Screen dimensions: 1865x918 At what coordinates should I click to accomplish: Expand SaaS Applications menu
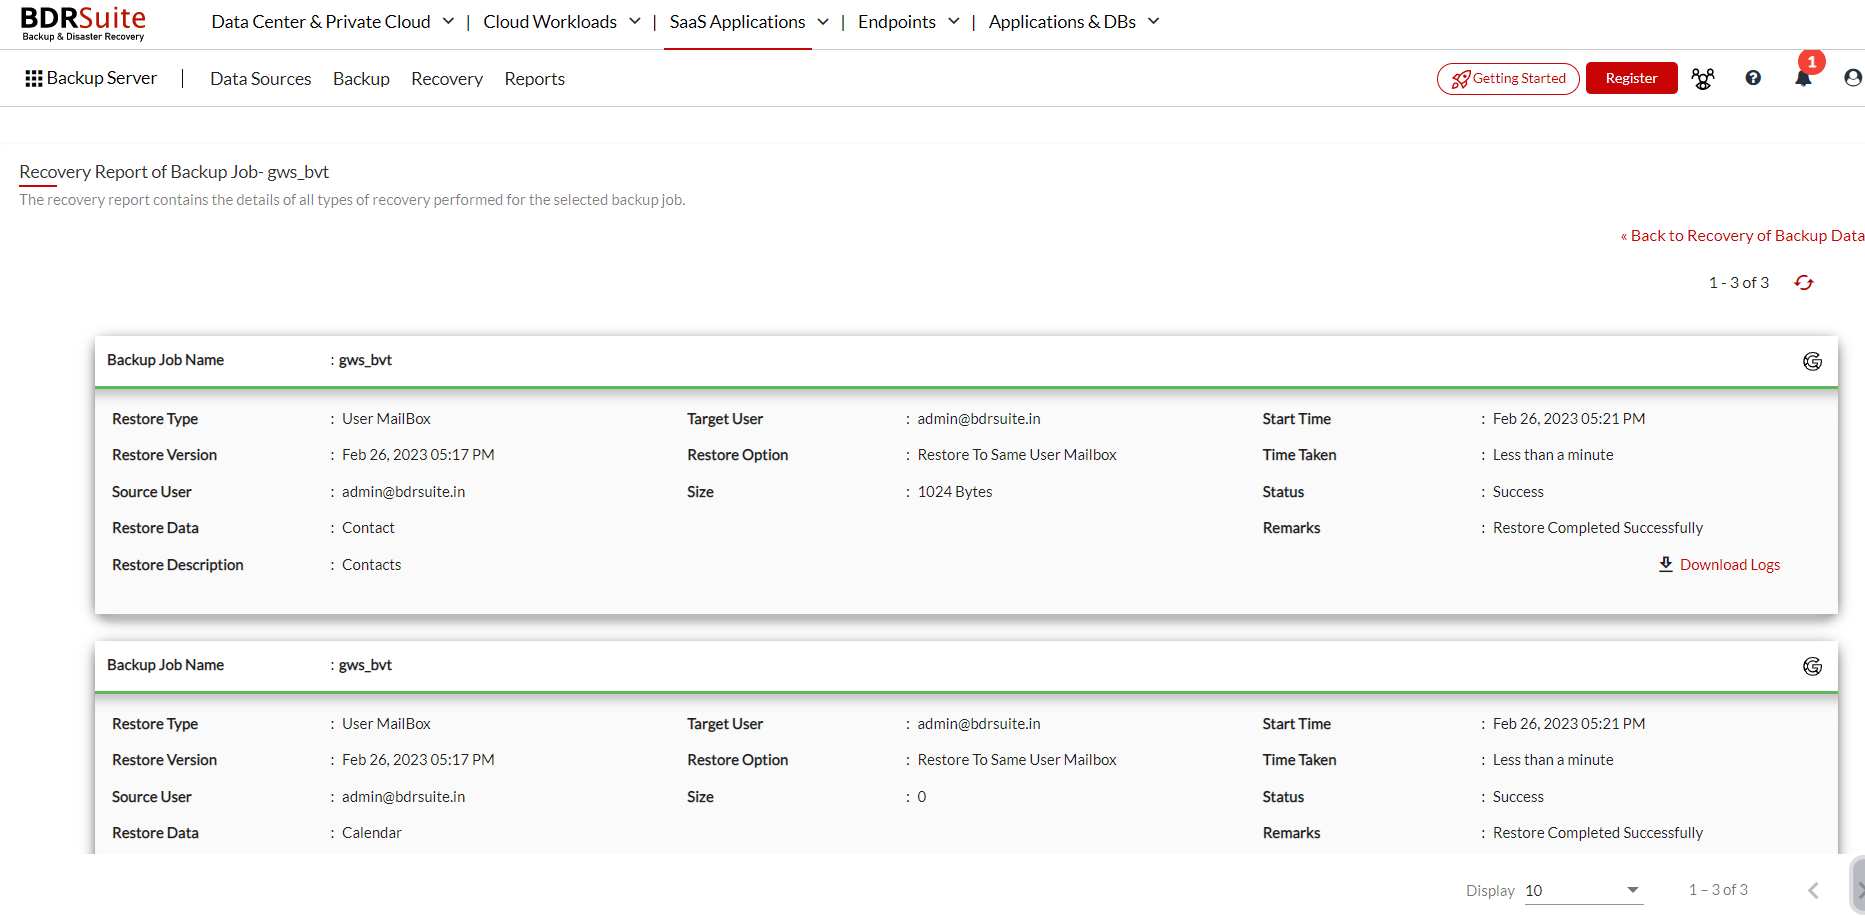point(749,22)
